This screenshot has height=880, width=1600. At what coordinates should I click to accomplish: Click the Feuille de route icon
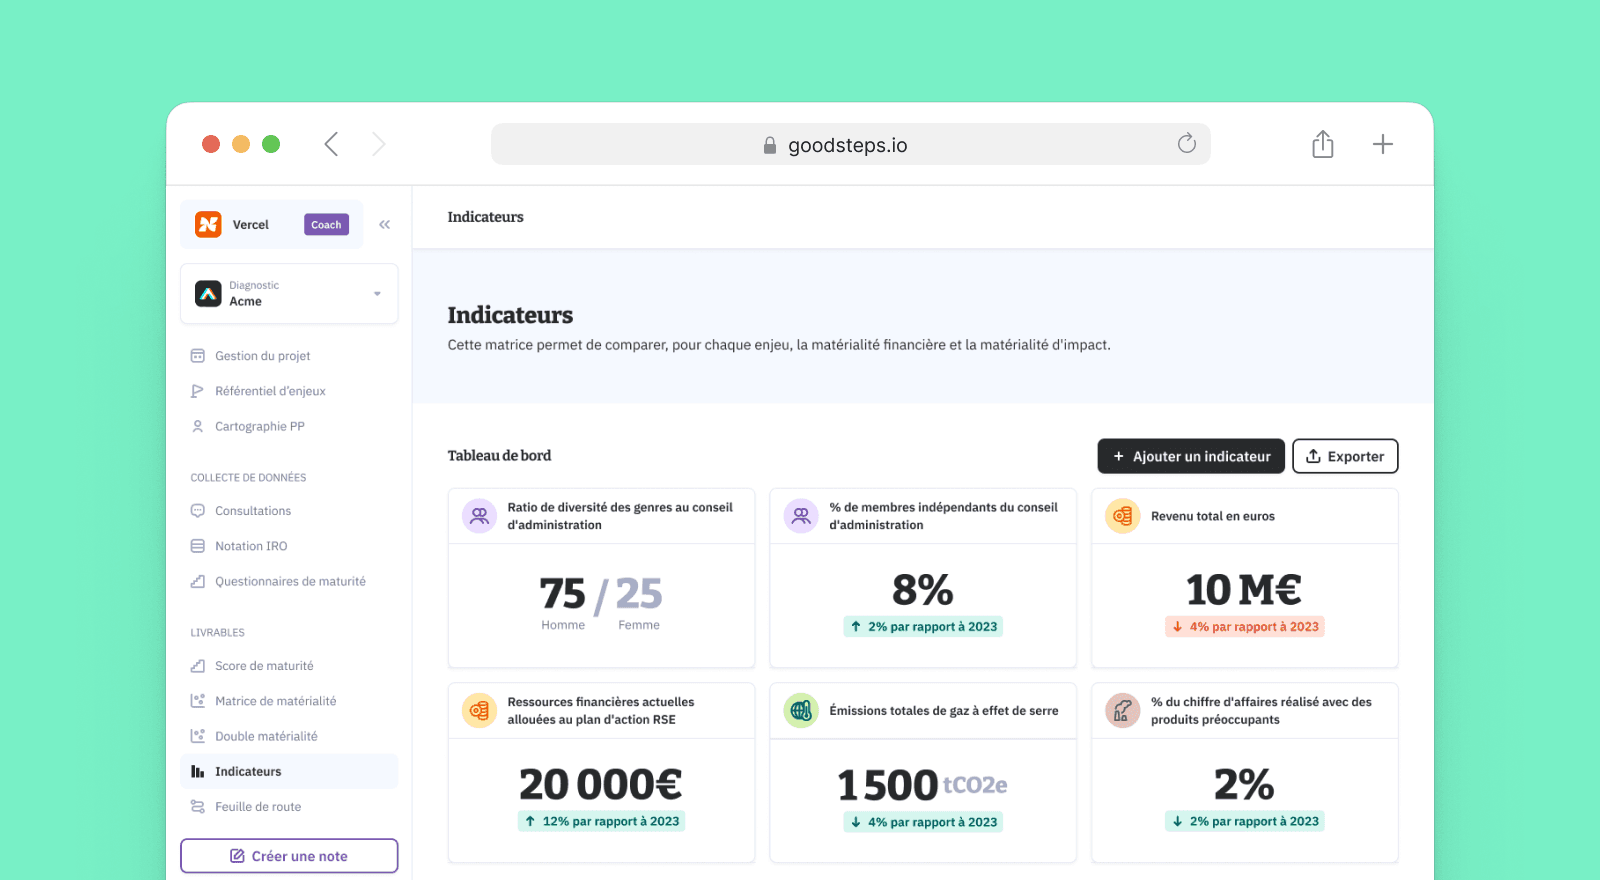(198, 807)
